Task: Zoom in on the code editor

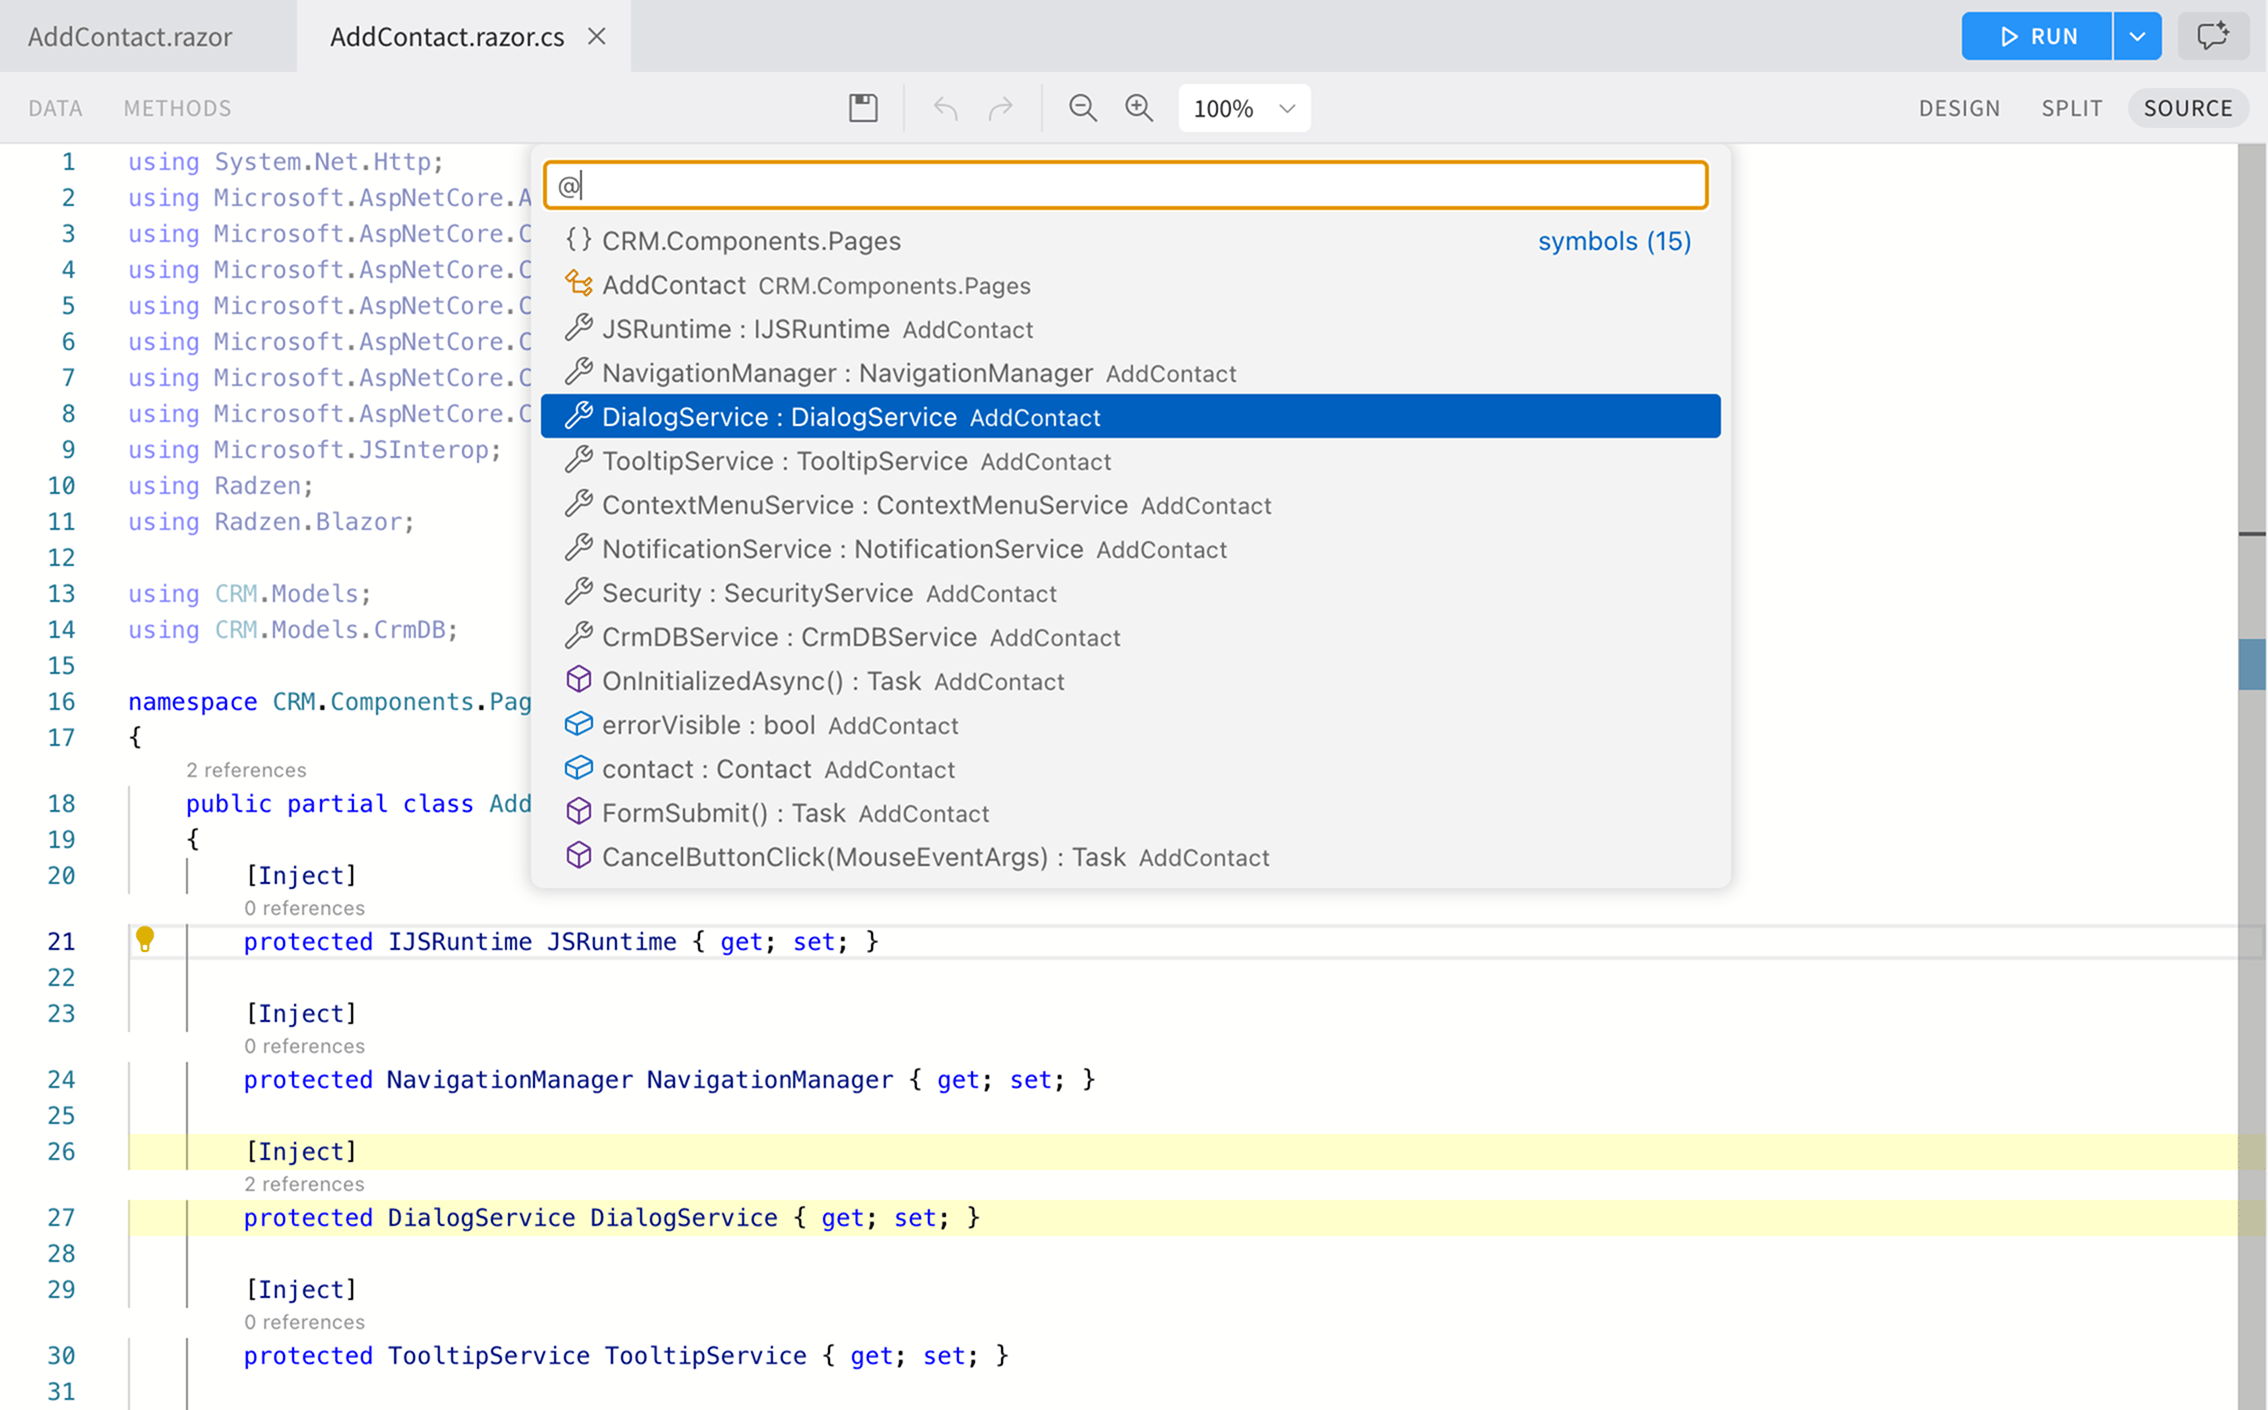Action: click(1139, 108)
